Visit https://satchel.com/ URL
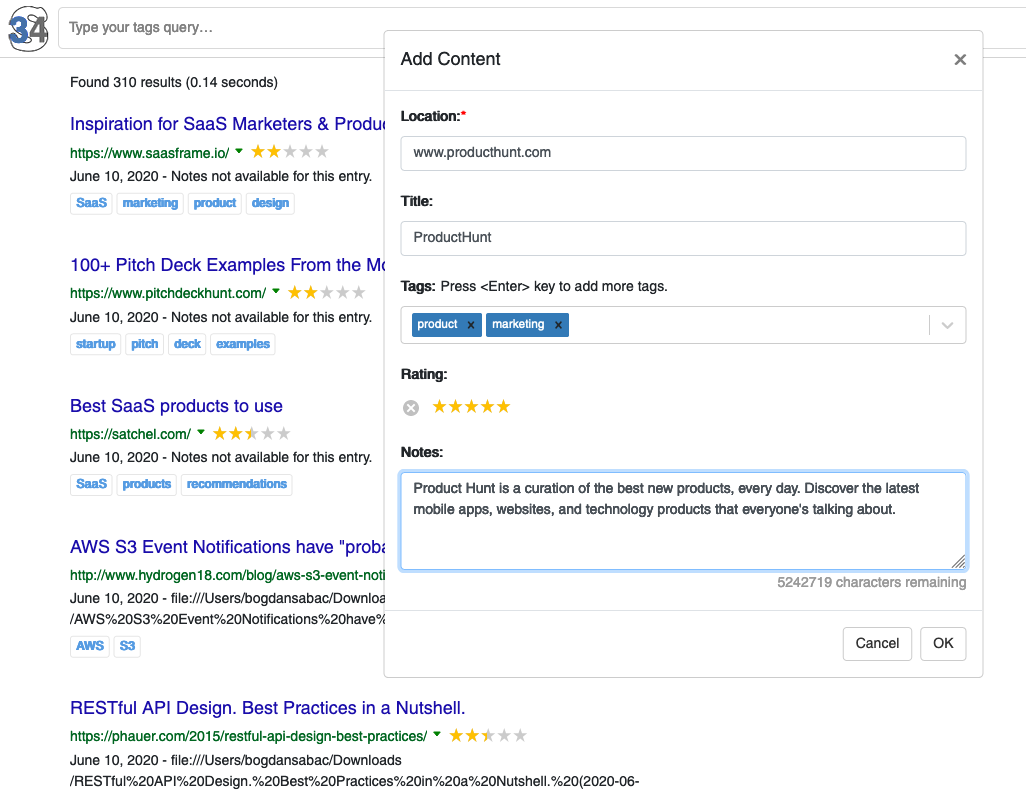Image resolution: width=1026 pixels, height=793 pixels. click(x=130, y=434)
